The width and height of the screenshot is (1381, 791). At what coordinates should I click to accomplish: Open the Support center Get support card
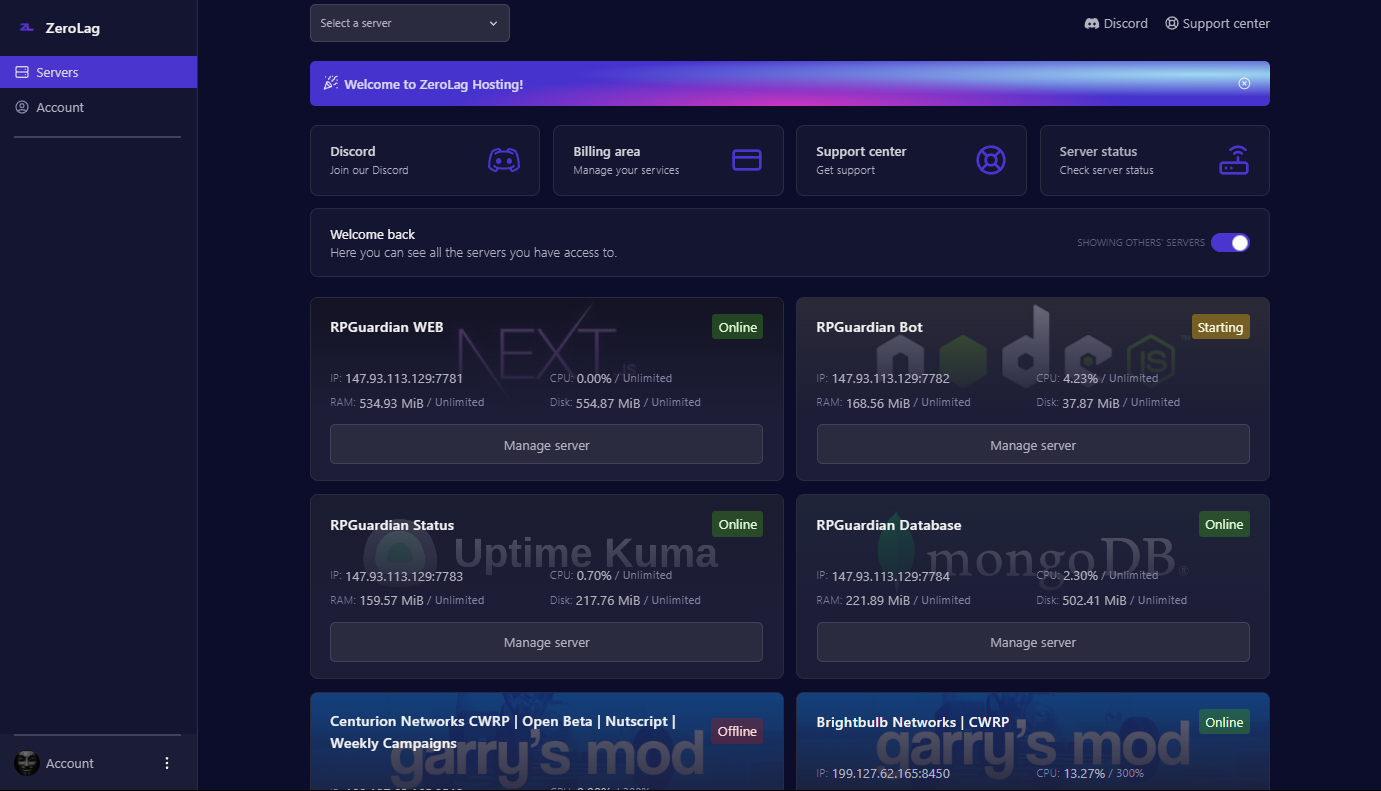click(911, 160)
